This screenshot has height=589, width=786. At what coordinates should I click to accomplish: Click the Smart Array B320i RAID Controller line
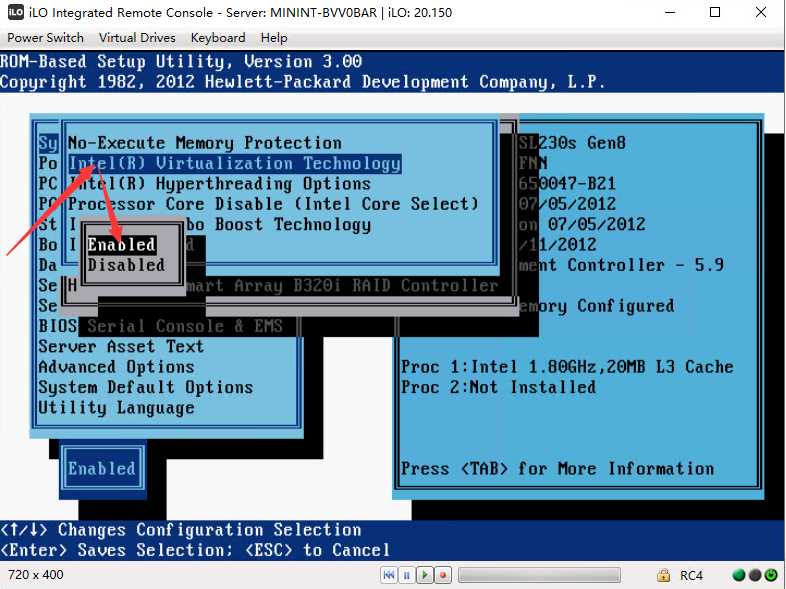[x=342, y=286]
